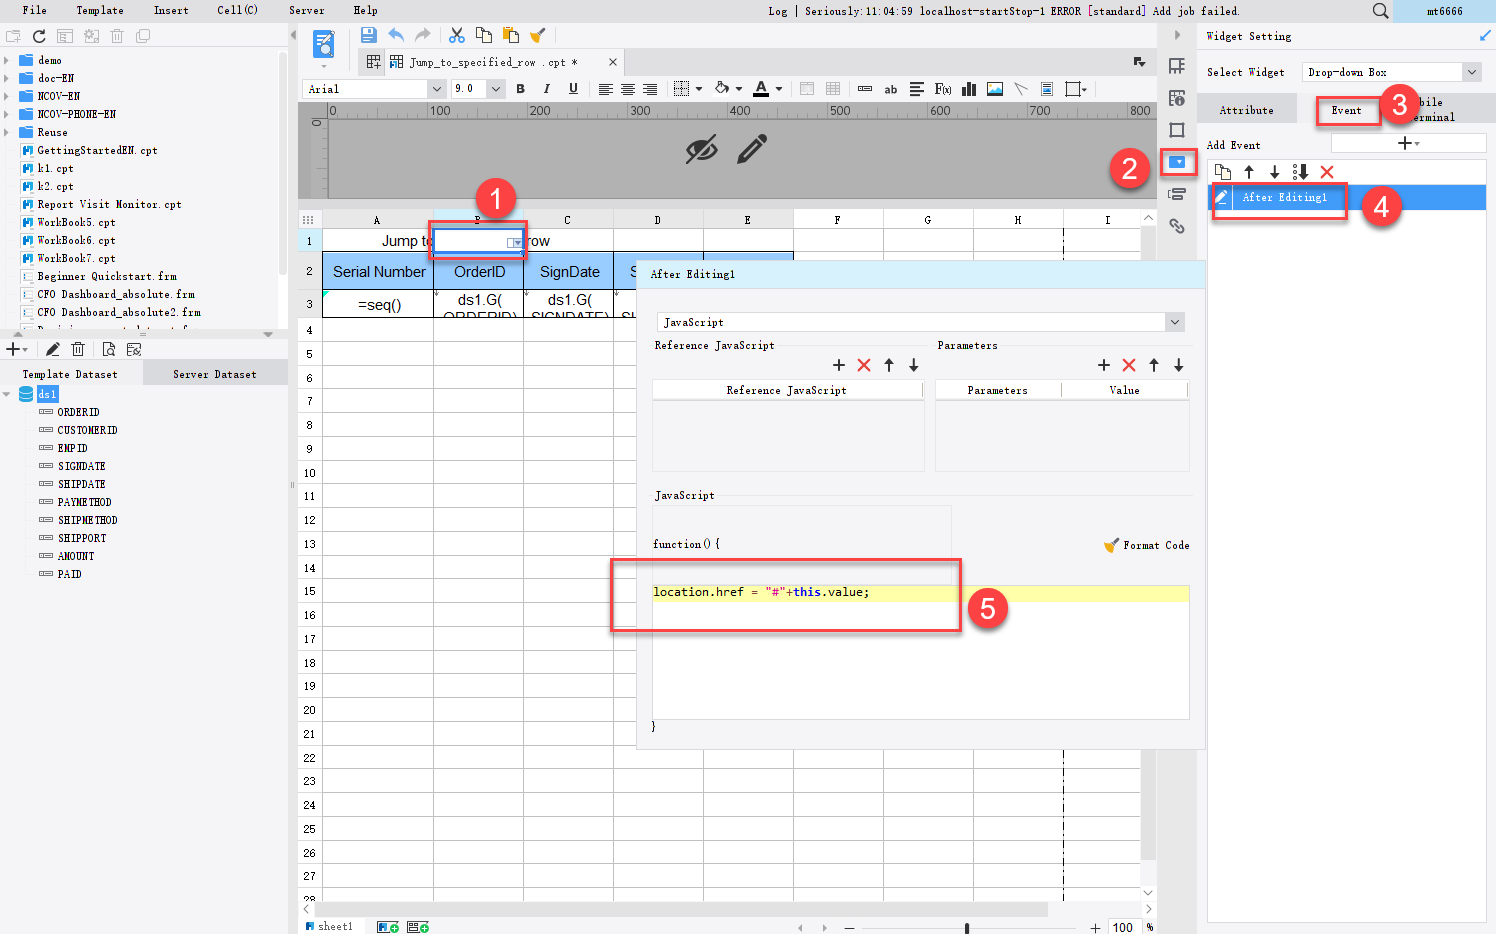Align cell text to the left
The image size is (1496, 934).
[605, 89]
